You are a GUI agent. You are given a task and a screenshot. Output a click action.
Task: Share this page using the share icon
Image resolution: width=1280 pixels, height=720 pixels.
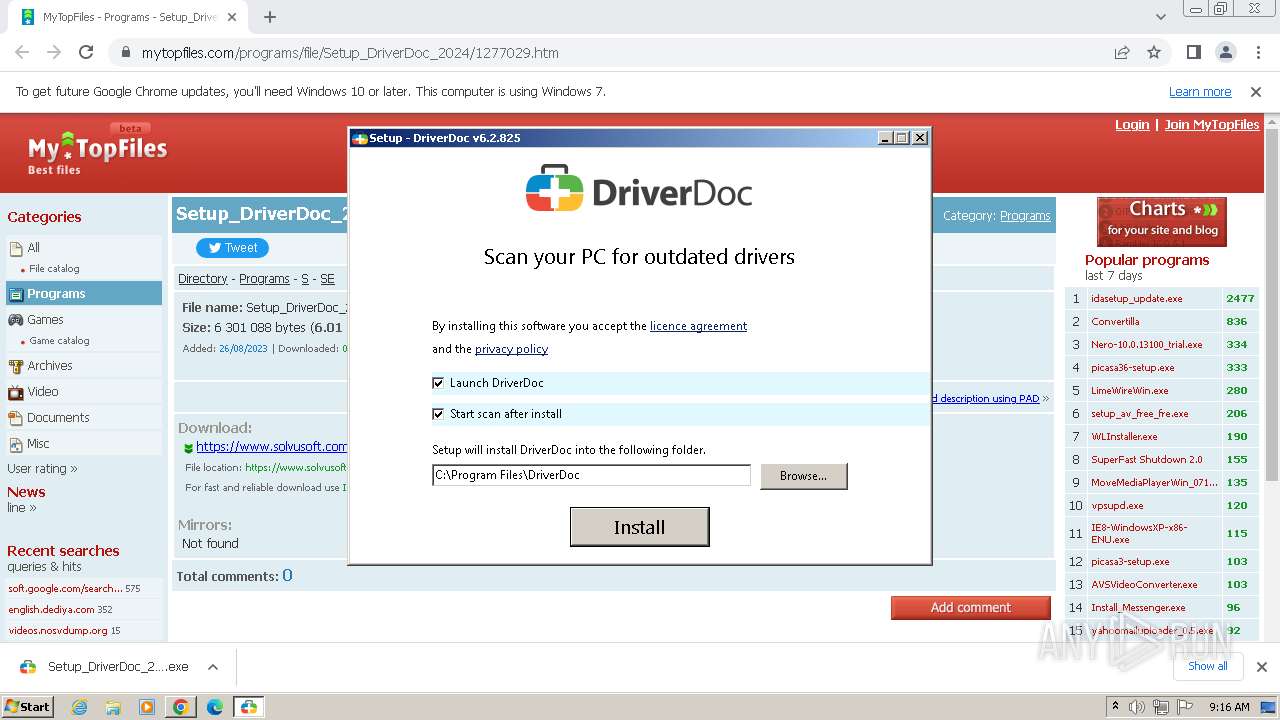coord(1122,52)
